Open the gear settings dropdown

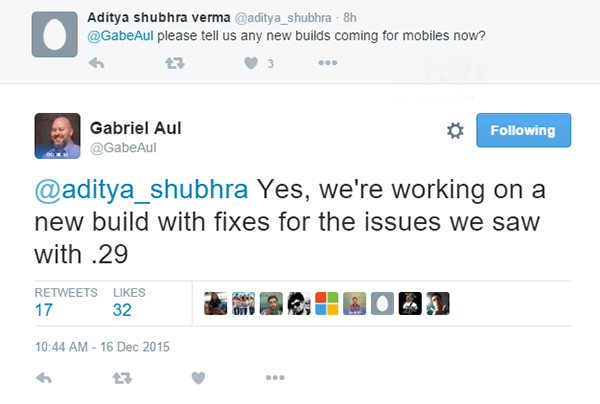coord(455,130)
